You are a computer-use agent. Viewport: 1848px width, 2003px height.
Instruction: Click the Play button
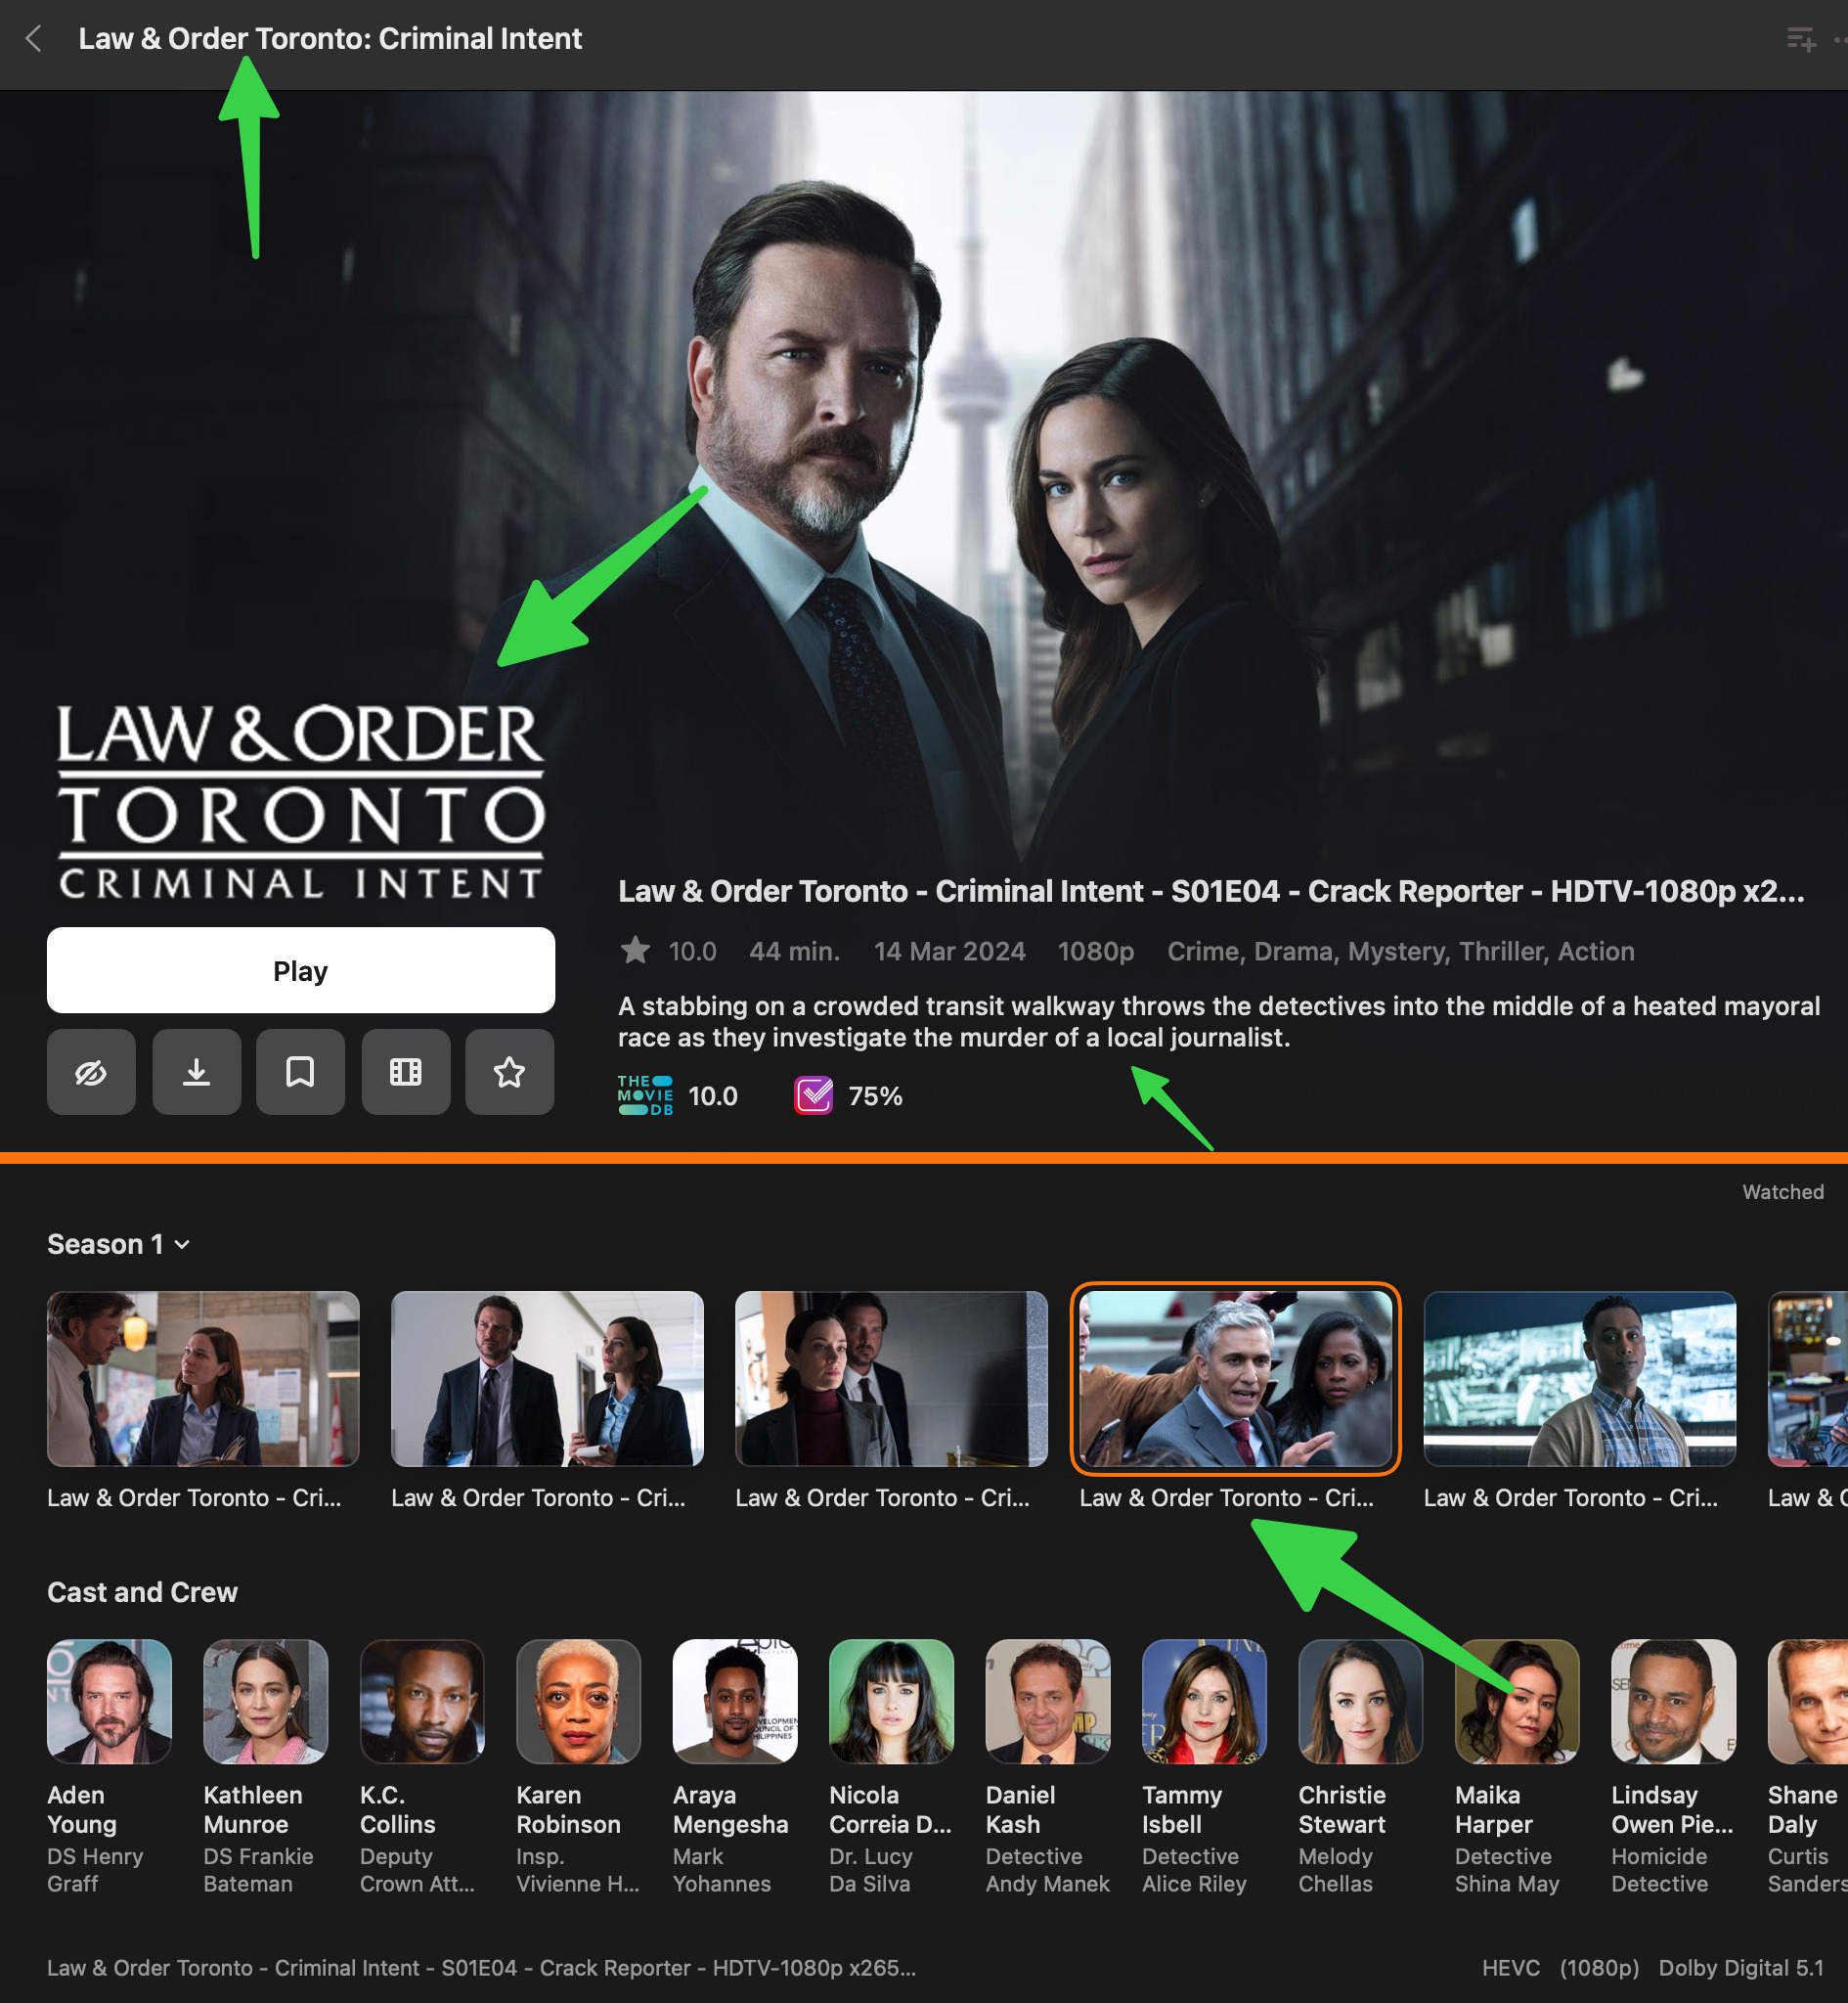click(x=300, y=970)
